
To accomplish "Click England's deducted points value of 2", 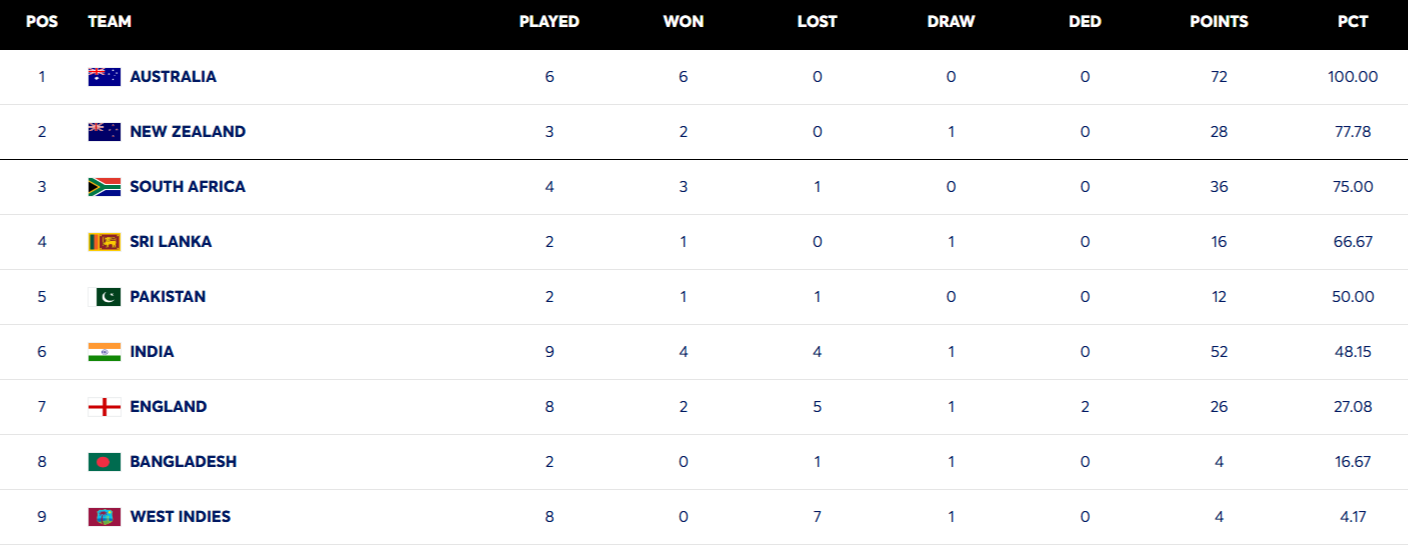I will coord(1085,407).
